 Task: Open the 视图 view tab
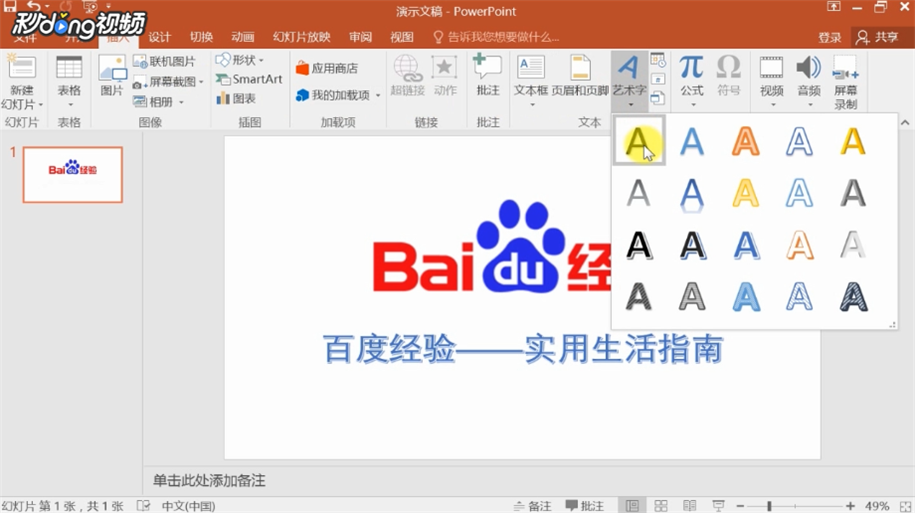tap(401, 37)
